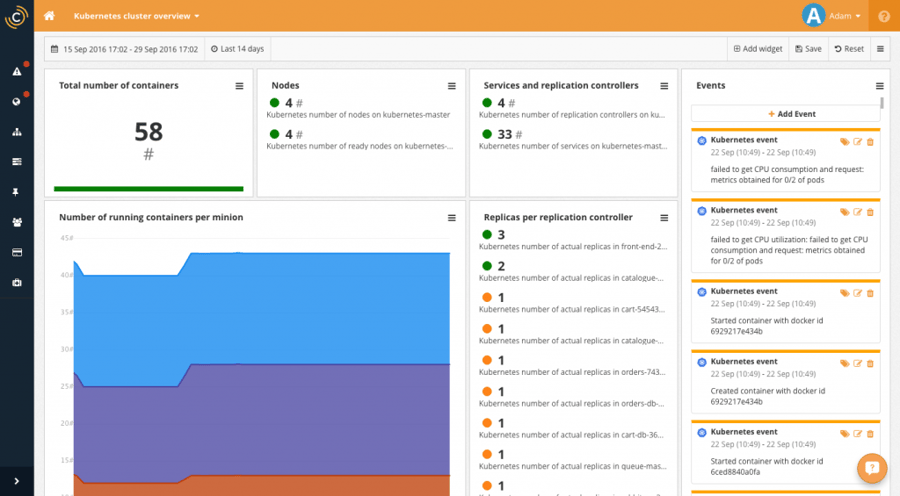Delete the failed to get CPU consumption event
This screenshot has height=496, width=900.
pyautogui.click(x=870, y=142)
